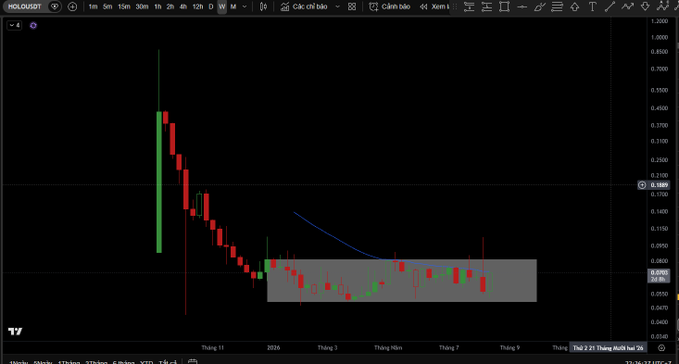The width and height of the screenshot is (679, 364).
Task: Click the 0.1889 crosshair price label
Action: coord(659,185)
